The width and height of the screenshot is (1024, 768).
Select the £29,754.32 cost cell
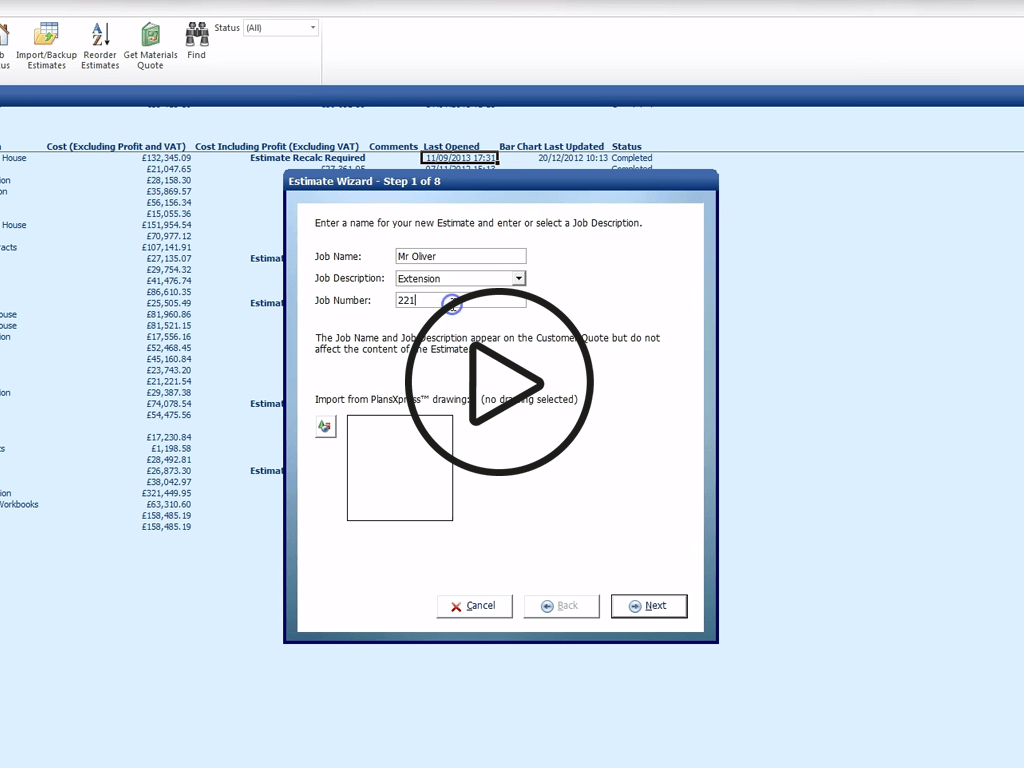[168, 270]
